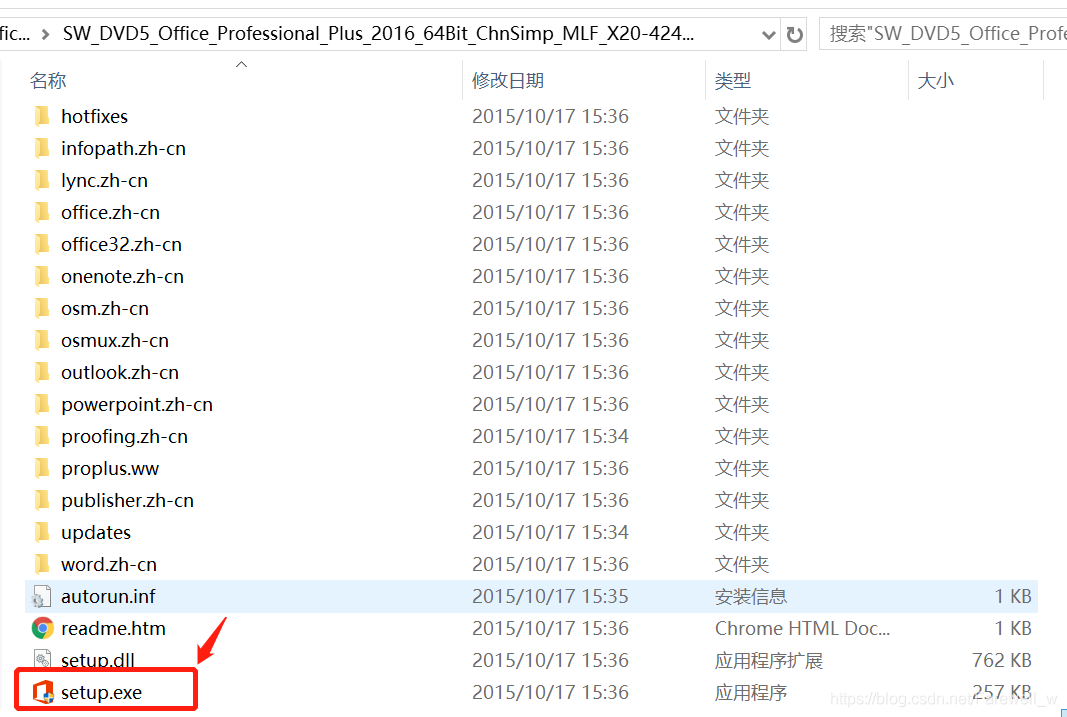Sort files by the 修改日期 column header
Viewport: 1067px width, 717px height.
[508, 80]
